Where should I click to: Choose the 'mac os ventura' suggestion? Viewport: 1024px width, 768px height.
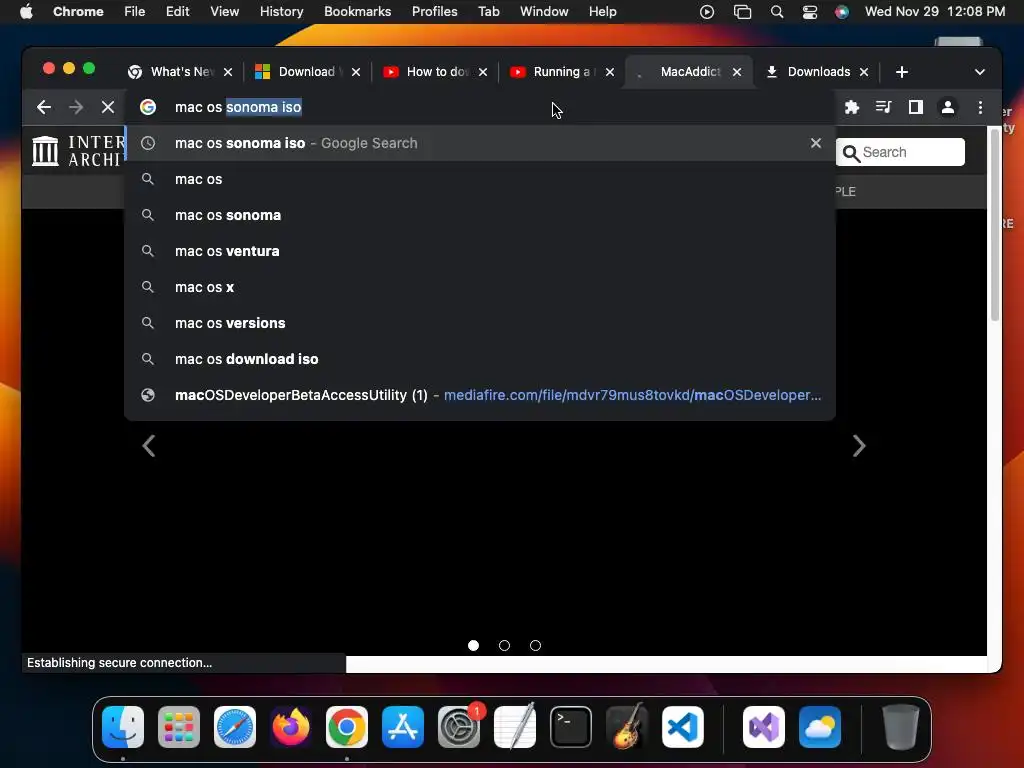coord(480,251)
